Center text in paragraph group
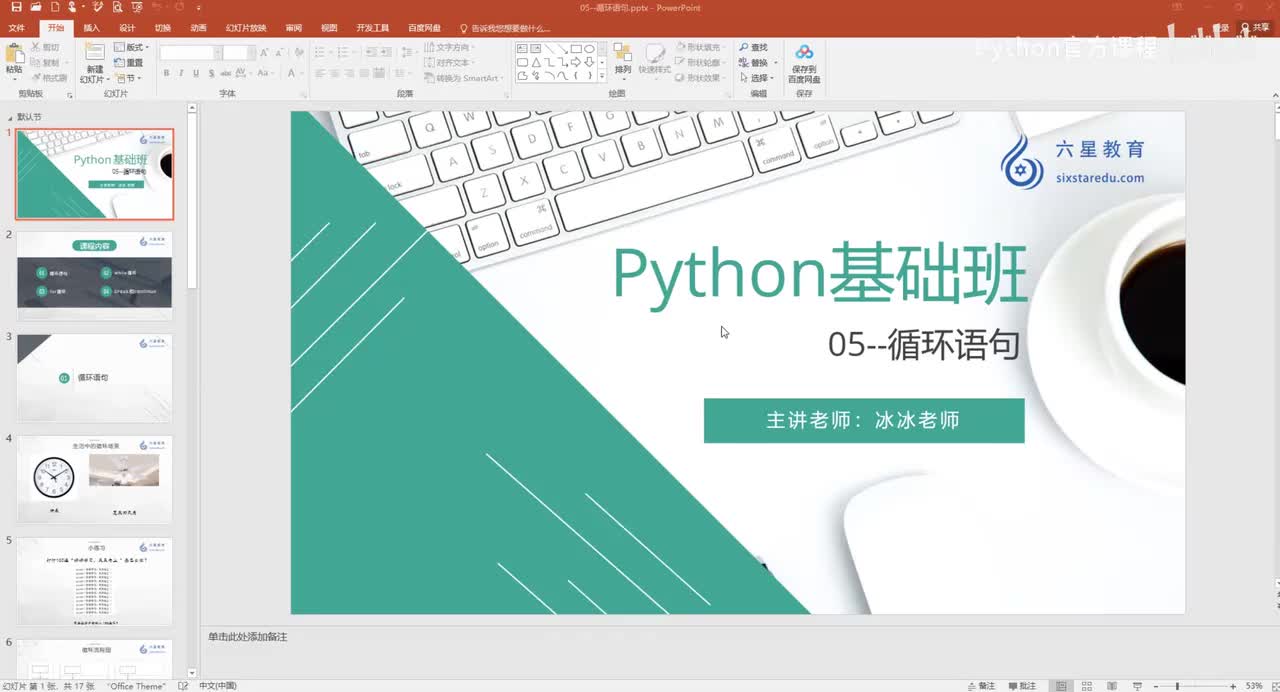 pos(335,73)
